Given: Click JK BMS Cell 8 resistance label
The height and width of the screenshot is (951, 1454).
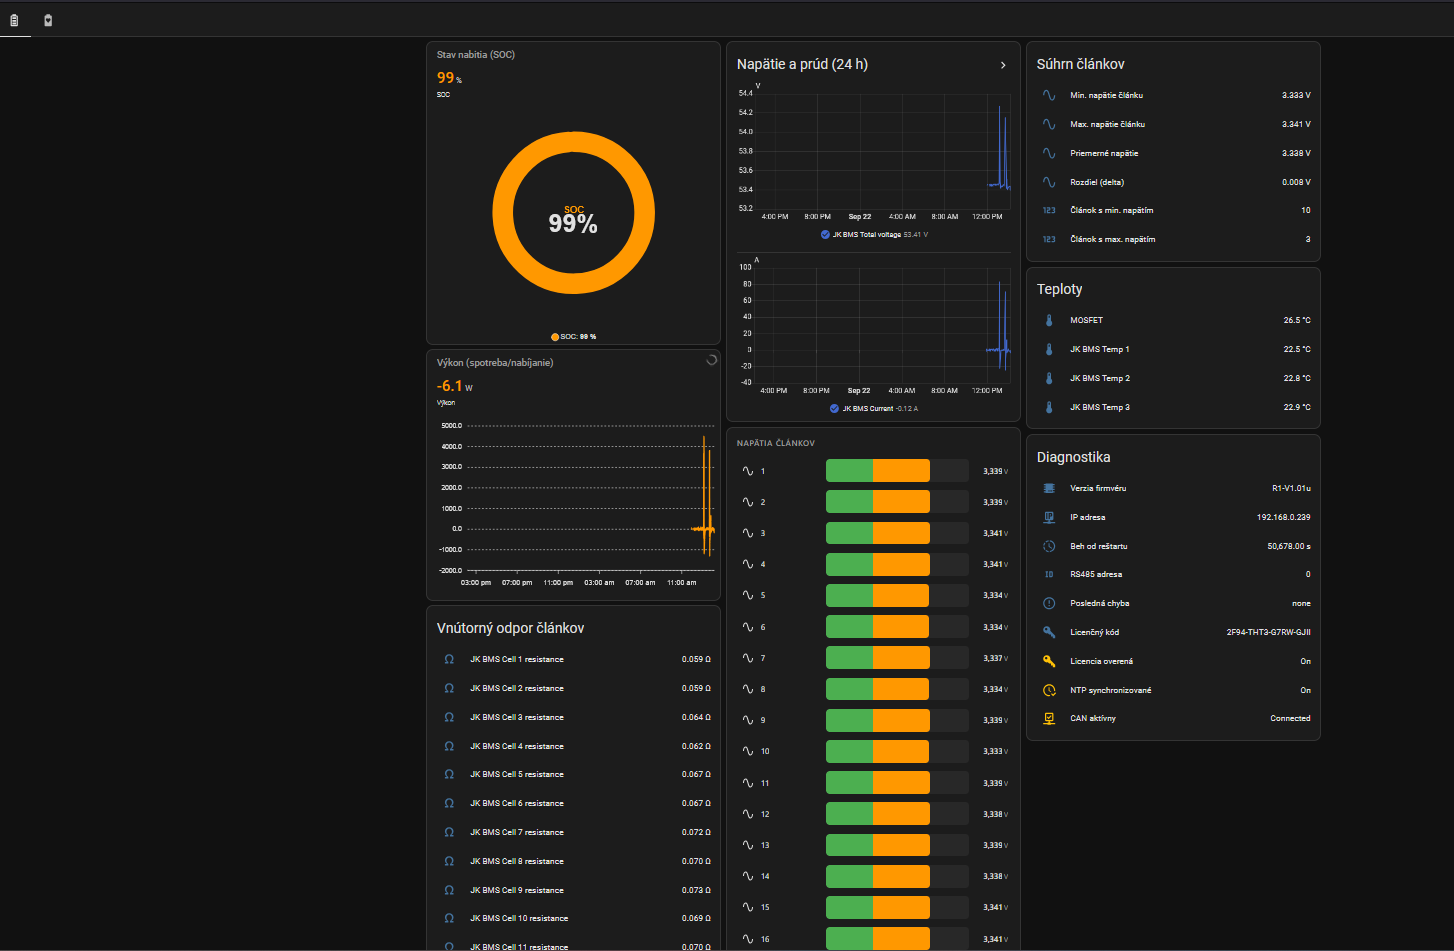Looking at the screenshot, I should pyautogui.click(x=517, y=861).
